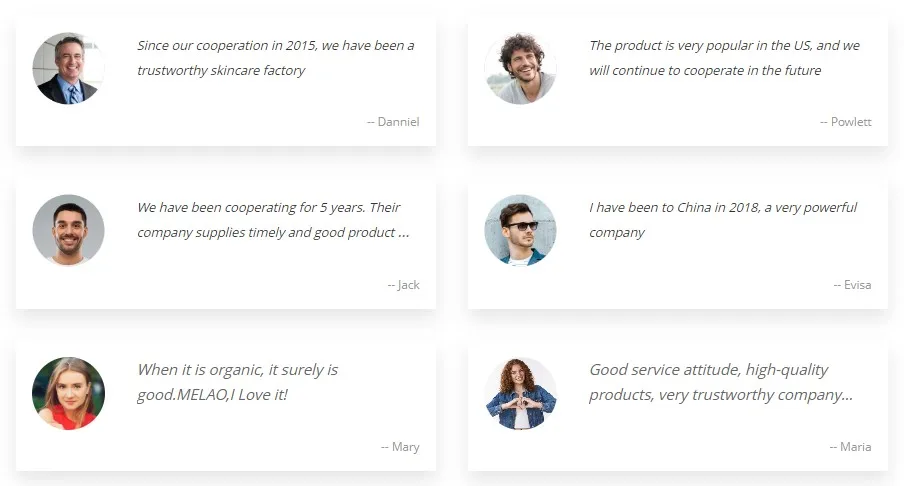Click Danniel's round profile photo
Image resolution: width=904 pixels, height=486 pixels.
(x=68, y=68)
